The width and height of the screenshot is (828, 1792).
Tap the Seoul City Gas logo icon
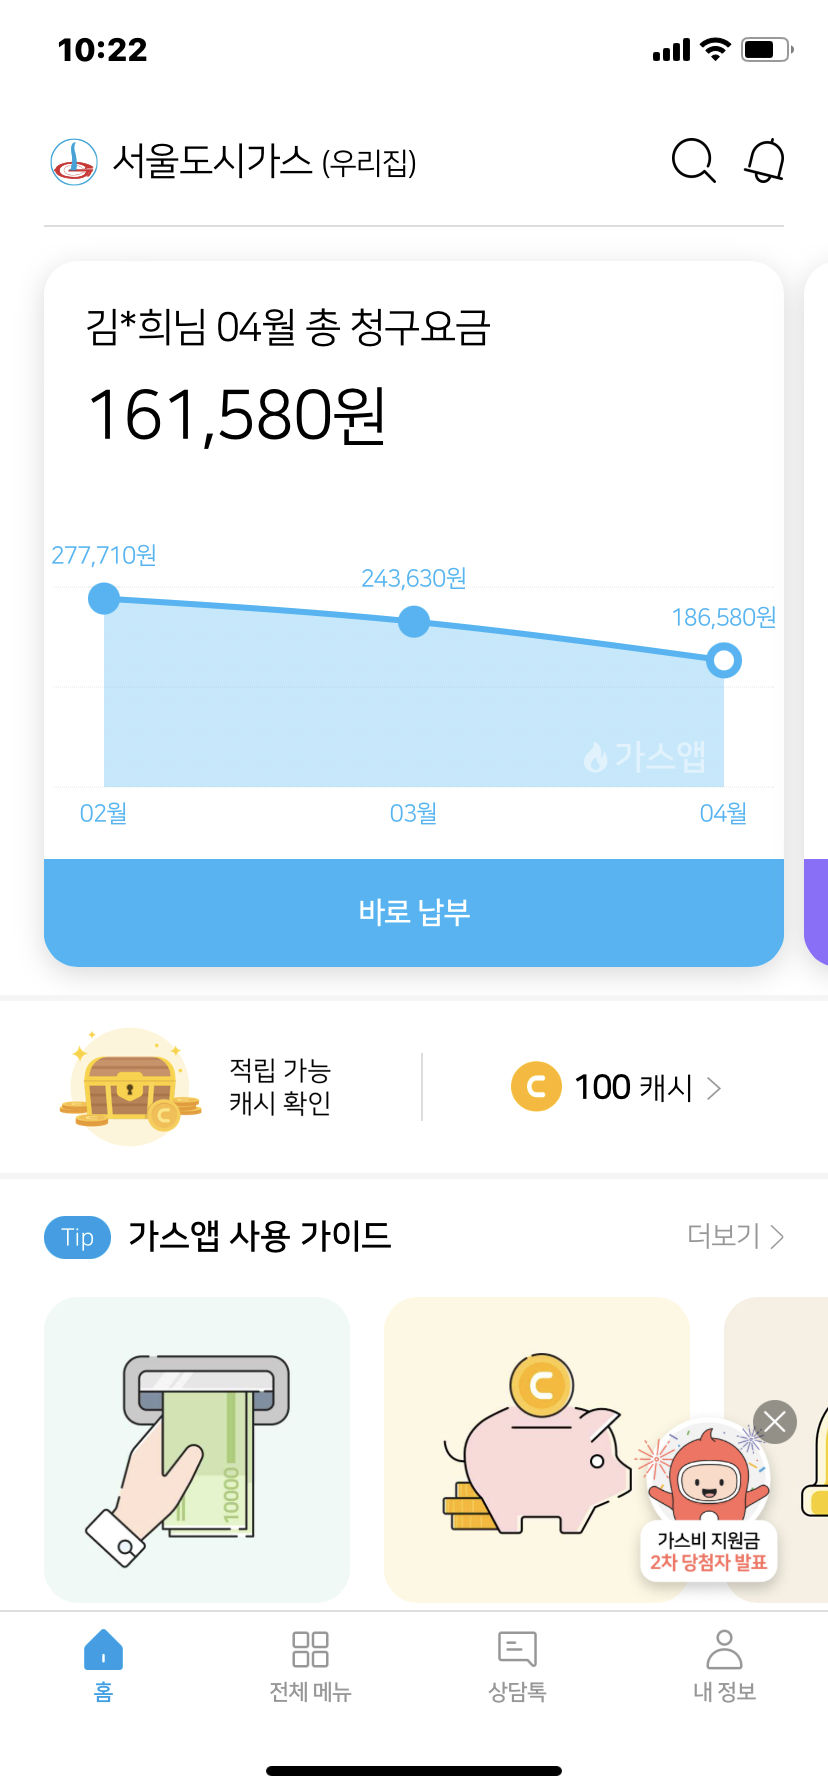[74, 162]
